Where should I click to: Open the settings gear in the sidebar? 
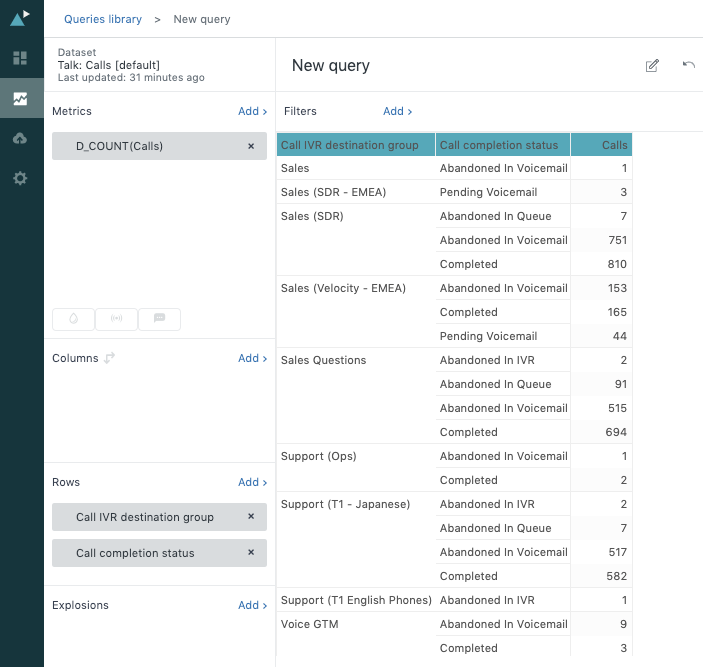20,178
